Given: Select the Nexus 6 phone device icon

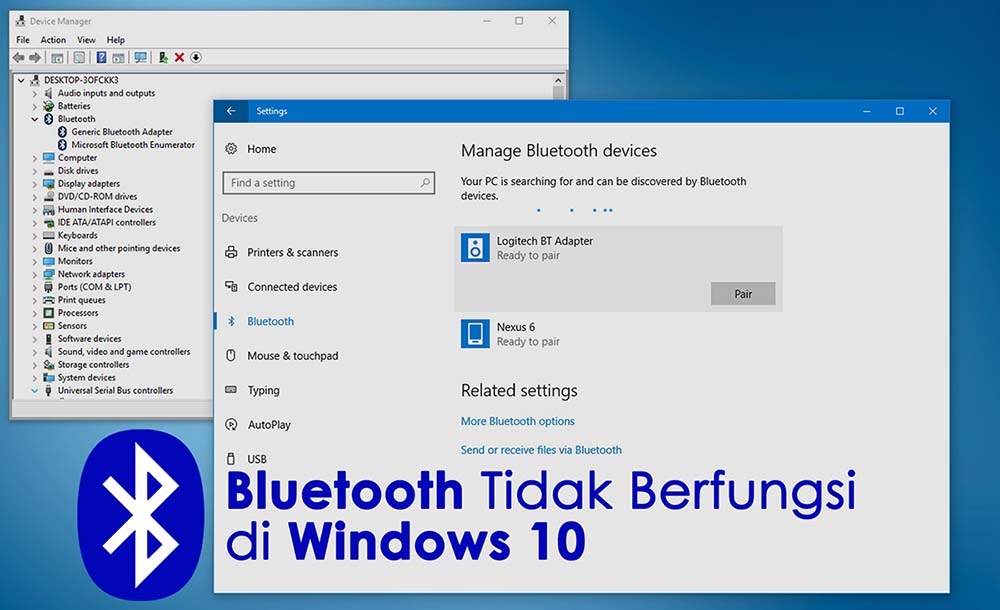Looking at the screenshot, I should 475,334.
